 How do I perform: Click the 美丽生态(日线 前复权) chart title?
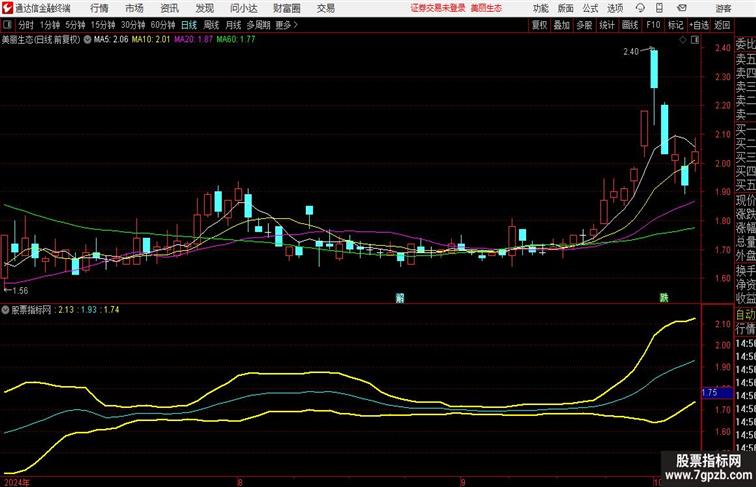pos(41,40)
